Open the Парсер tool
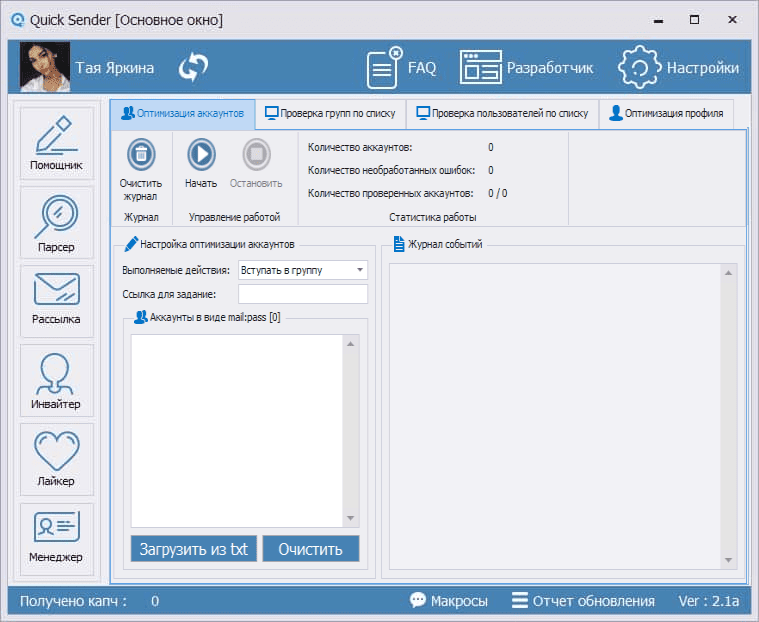 pyautogui.click(x=56, y=223)
